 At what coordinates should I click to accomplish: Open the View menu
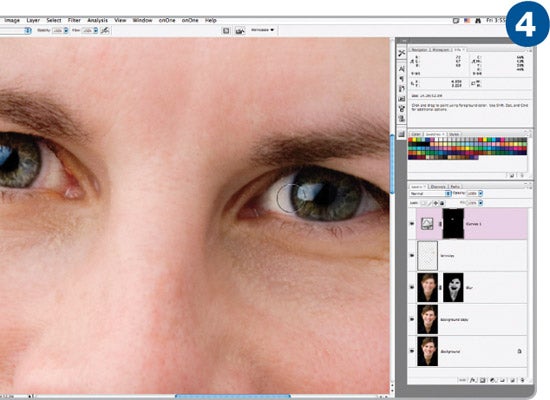click(120, 20)
